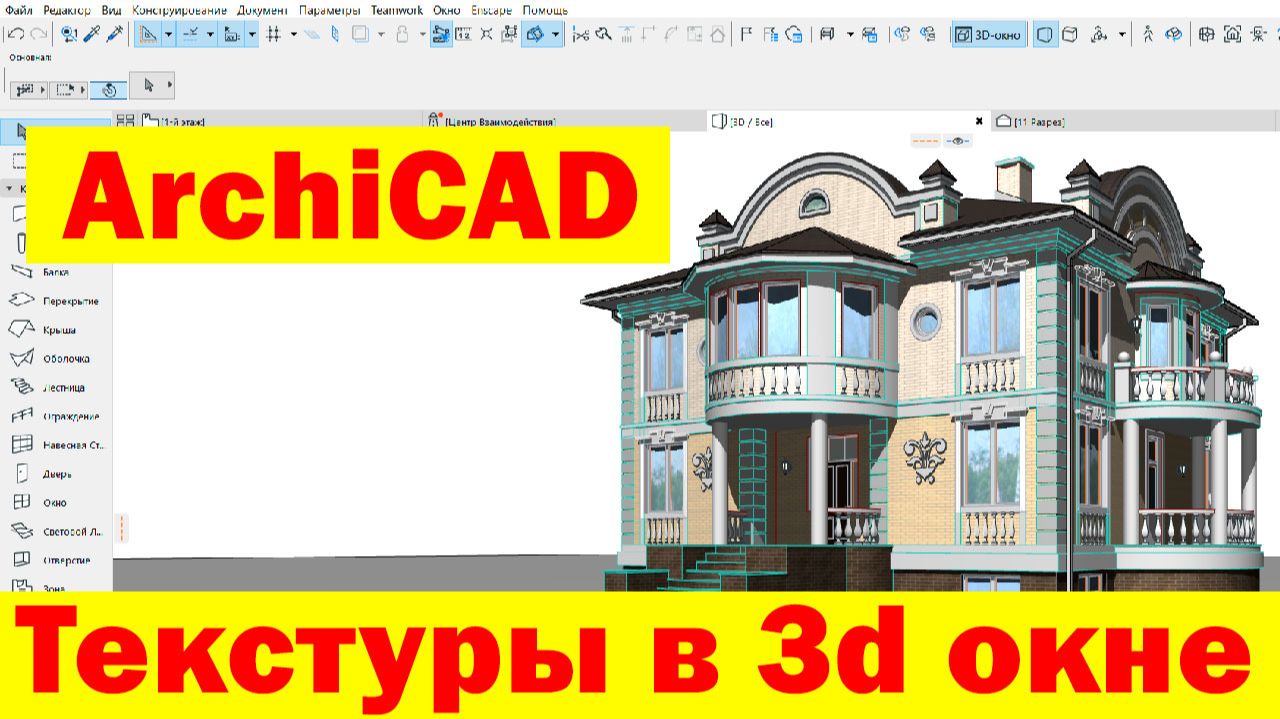Image resolution: width=1280 pixels, height=719 pixels.
Task: Open the Документ menu
Action: pyautogui.click(x=263, y=10)
